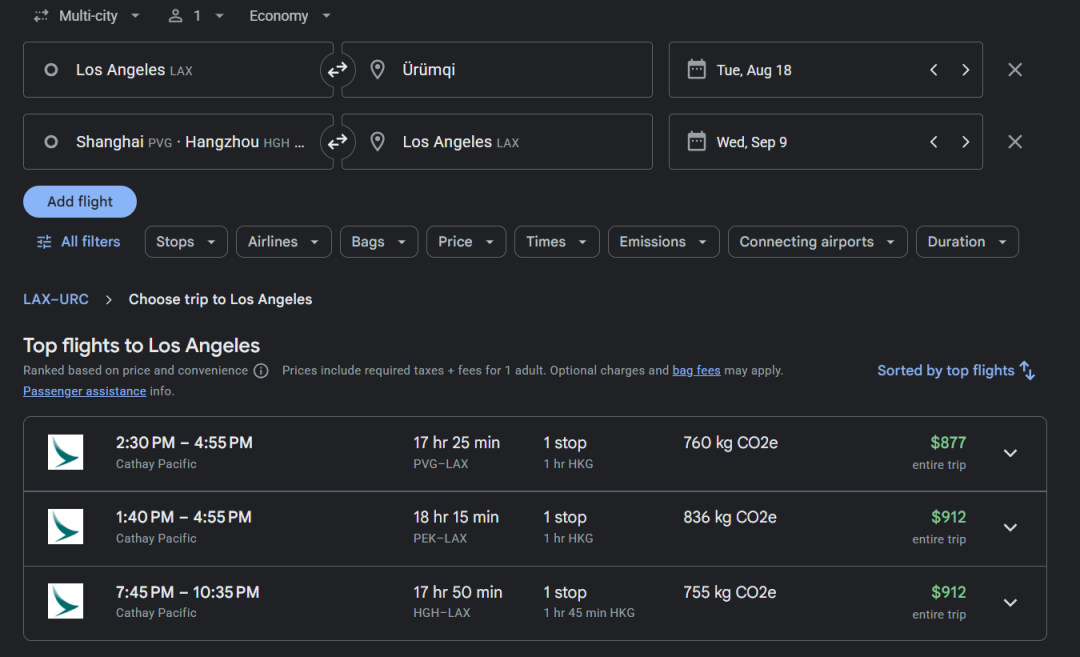Open All filters panel

pos(78,242)
